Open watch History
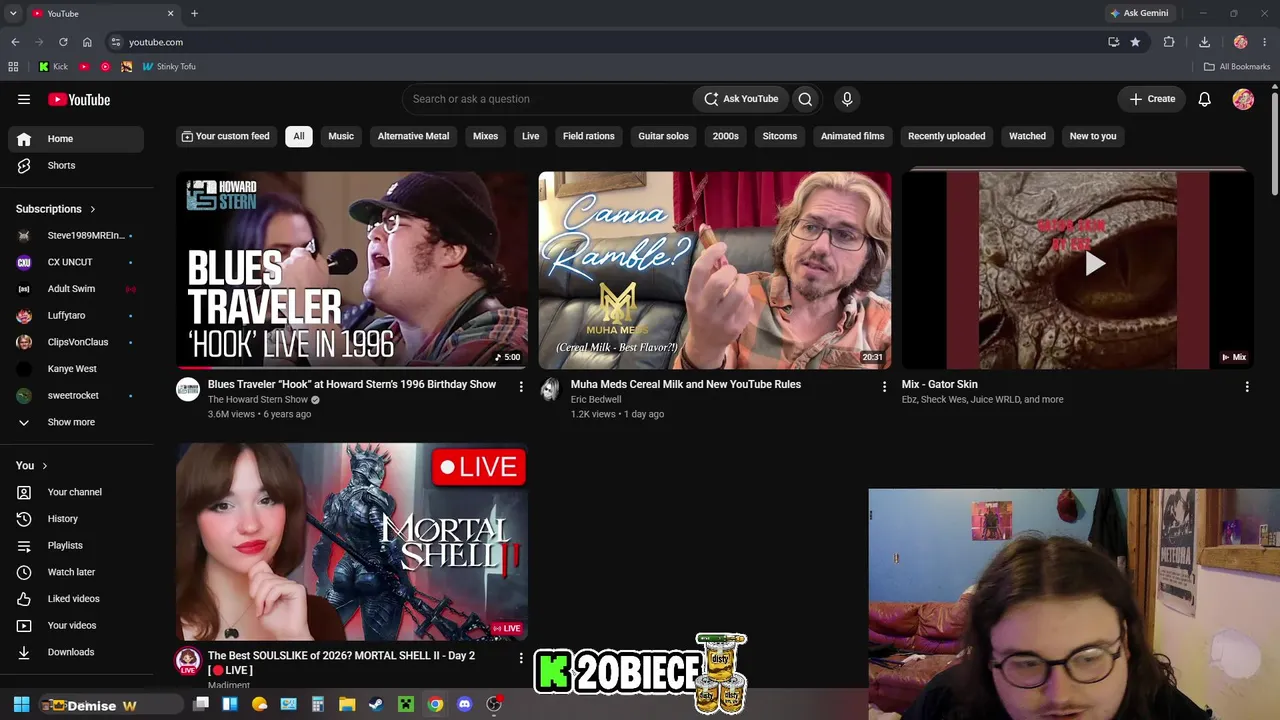Image resolution: width=1280 pixels, height=720 pixels. 76,519
